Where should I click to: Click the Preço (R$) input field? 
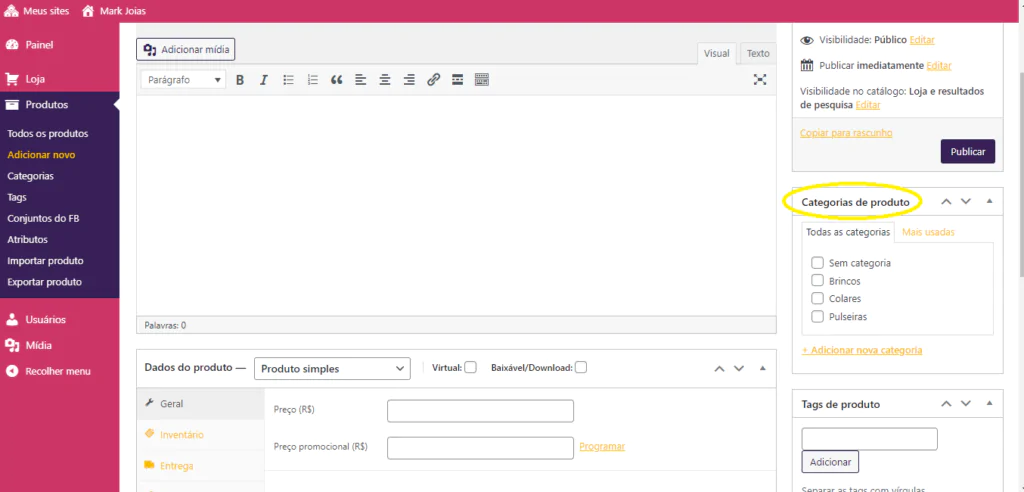click(481, 411)
